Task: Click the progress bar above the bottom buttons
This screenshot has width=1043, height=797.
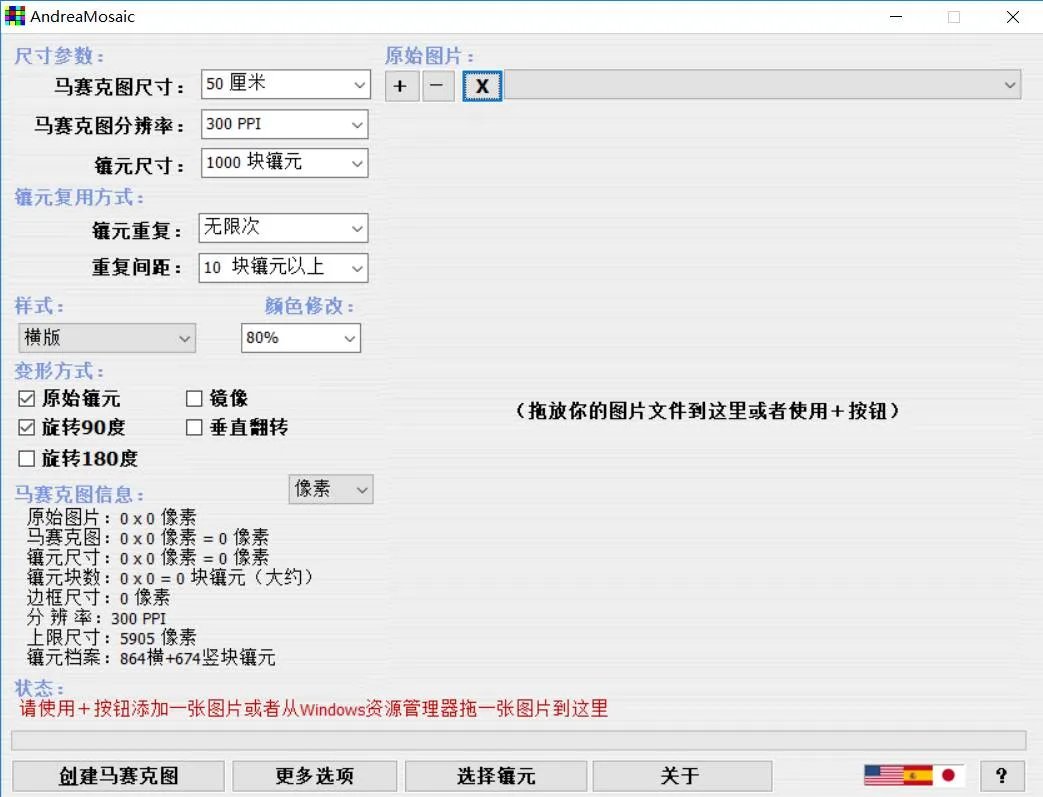Action: pos(519,740)
